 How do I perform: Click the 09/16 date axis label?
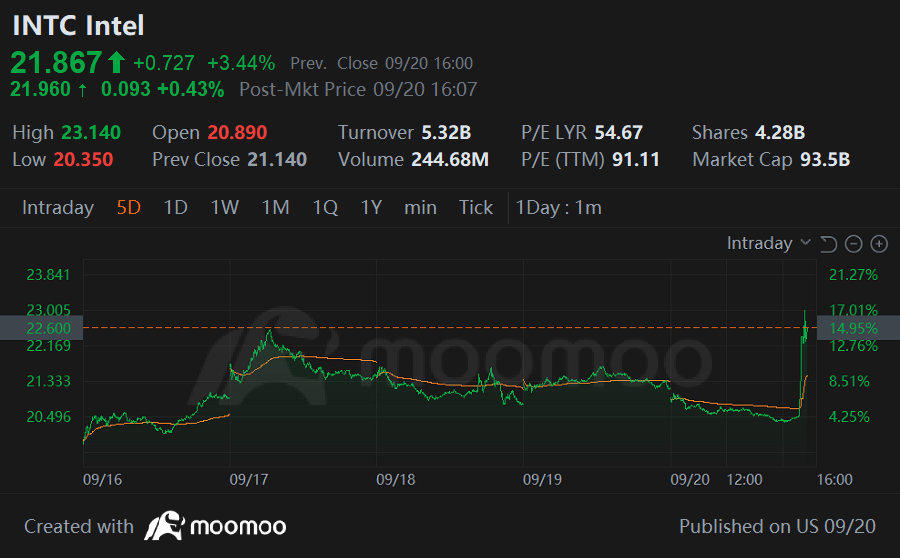(102, 480)
